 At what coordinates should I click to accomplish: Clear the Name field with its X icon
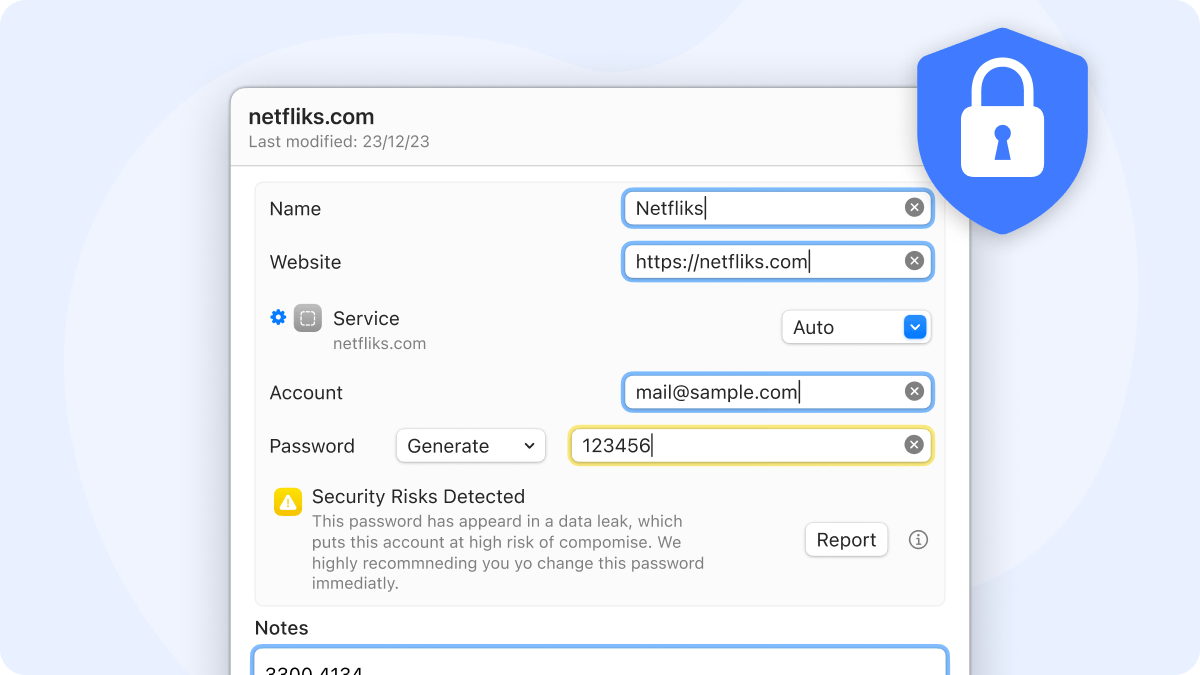tap(914, 208)
